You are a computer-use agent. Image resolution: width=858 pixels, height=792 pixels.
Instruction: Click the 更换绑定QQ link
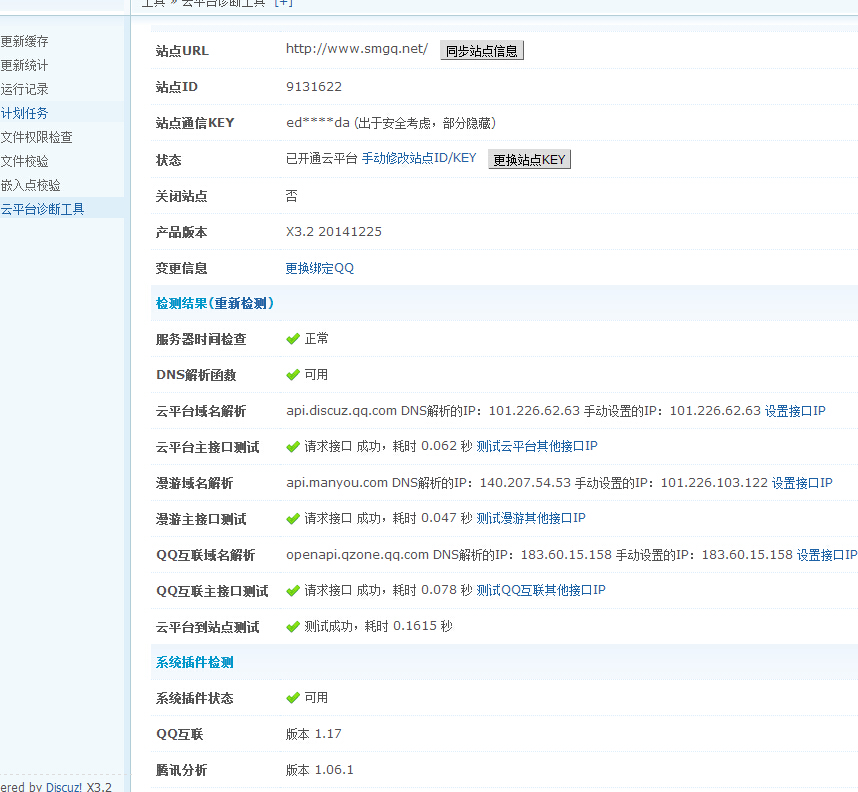coord(320,268)
